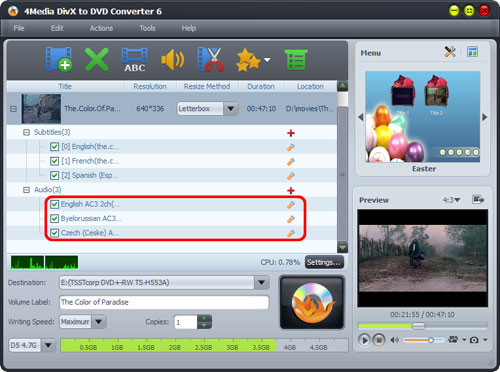Open the clip scissors tool
500x372 pixels.
coord(210,59)
